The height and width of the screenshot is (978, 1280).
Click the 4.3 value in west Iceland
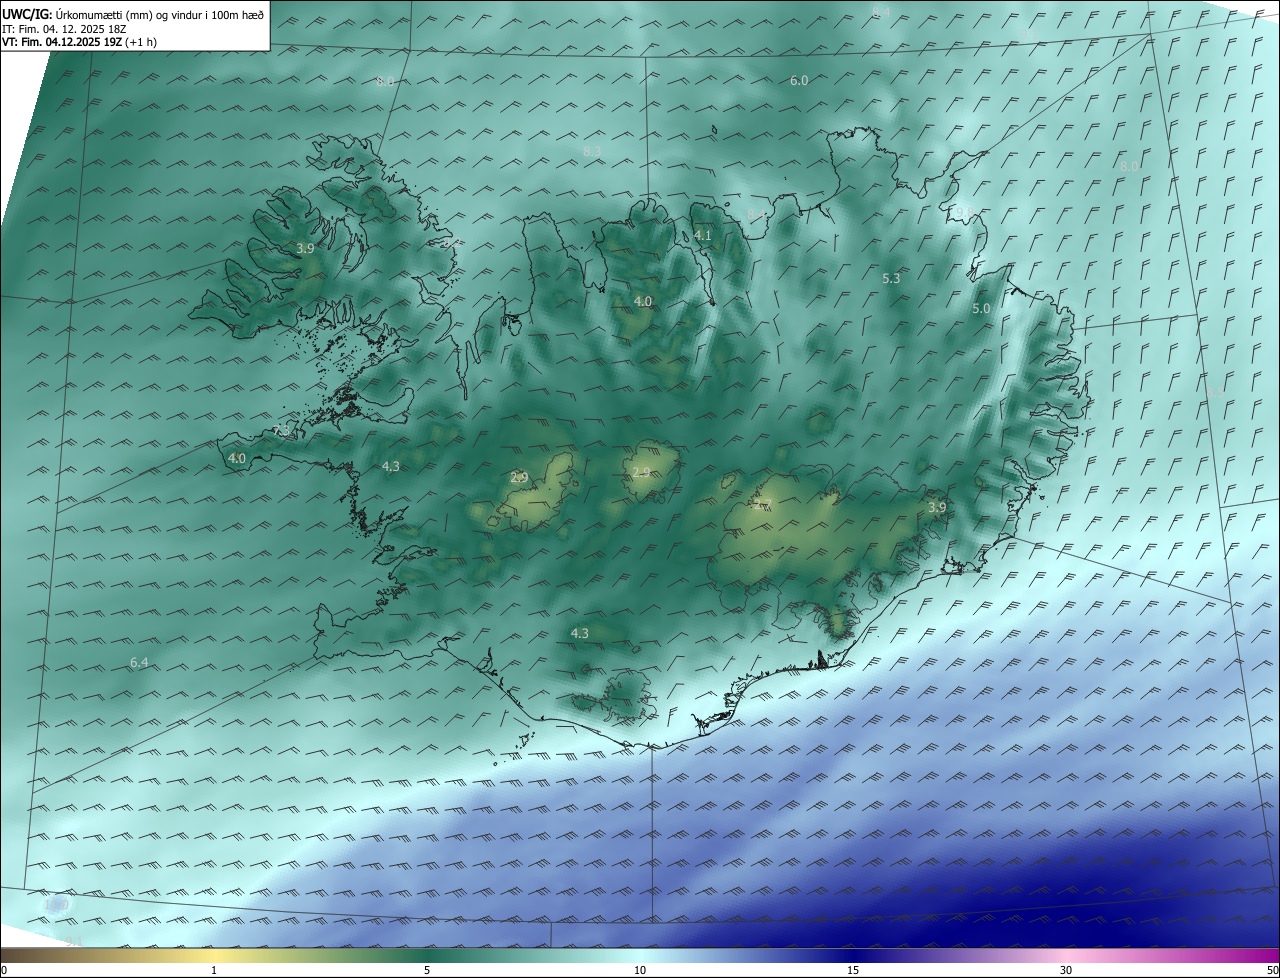(x=390, y=466)
